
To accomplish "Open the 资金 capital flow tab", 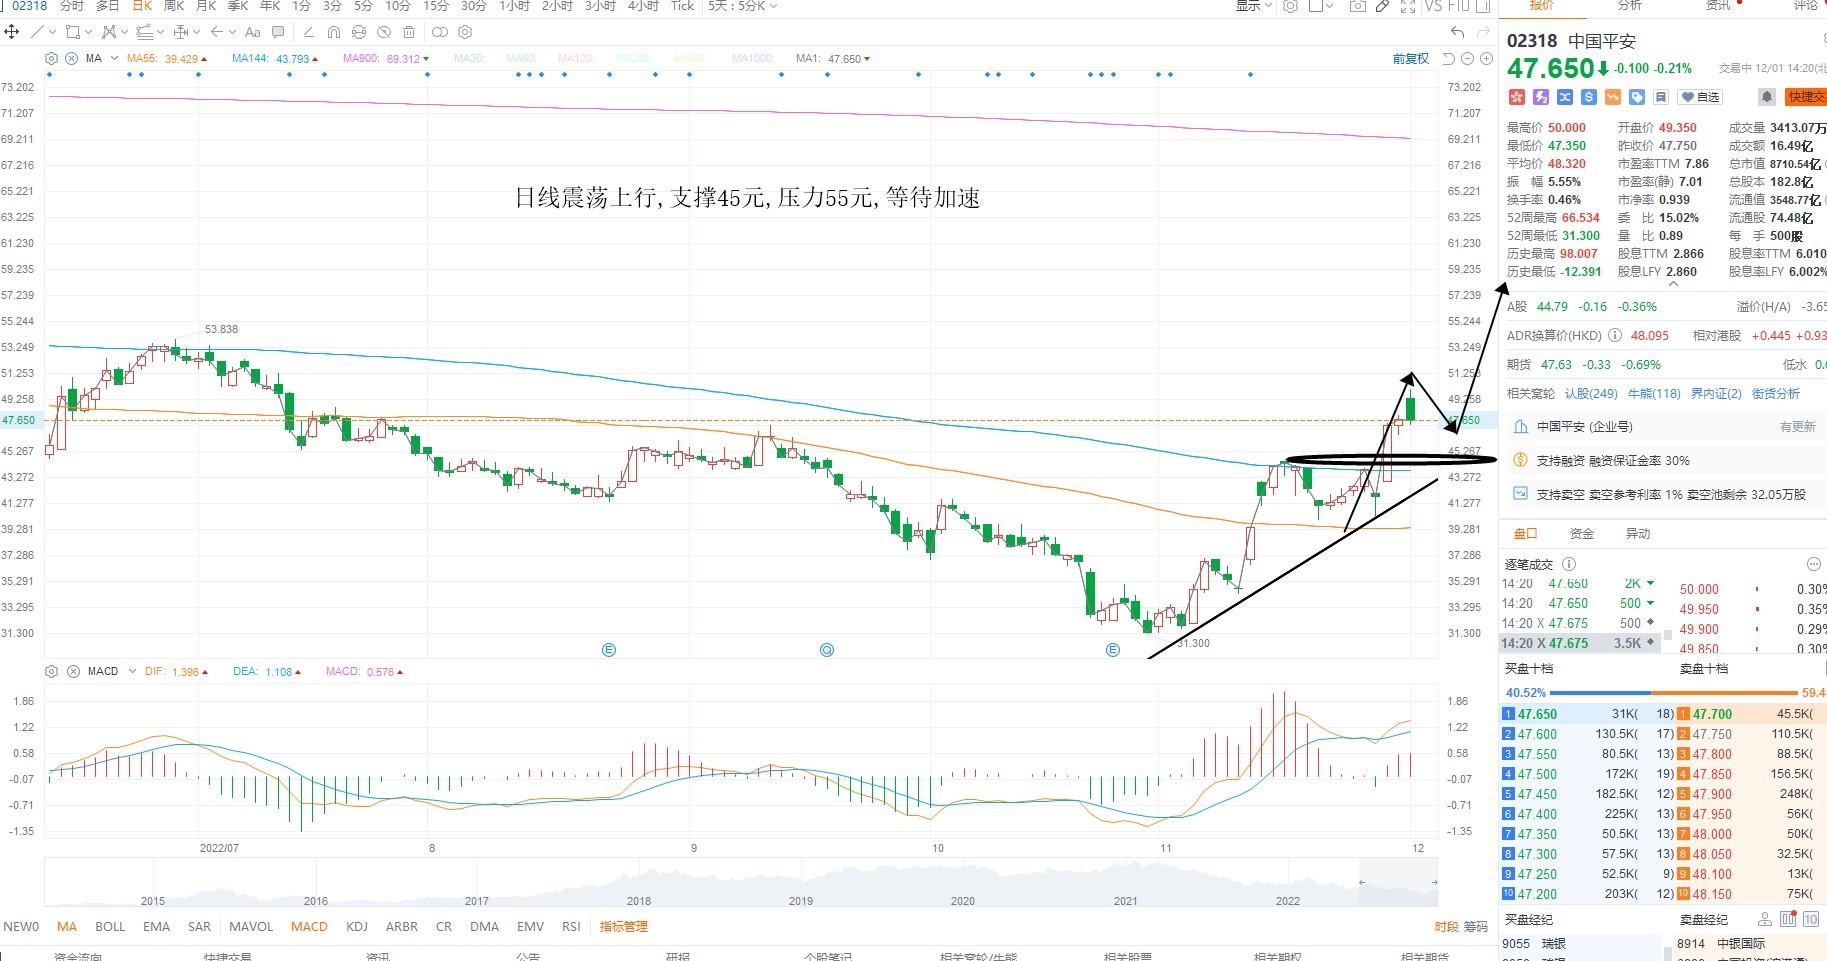I will [x=1582, y=534].
